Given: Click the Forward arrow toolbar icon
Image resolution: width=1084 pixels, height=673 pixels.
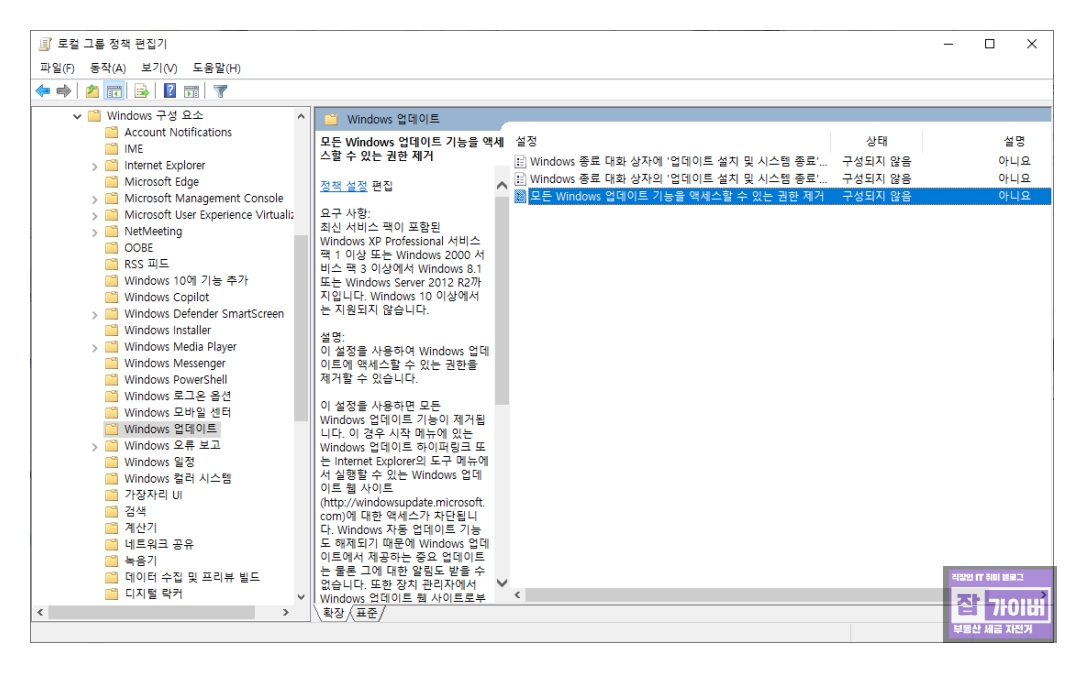Looking at the screenshot, I should click(64, 91).
